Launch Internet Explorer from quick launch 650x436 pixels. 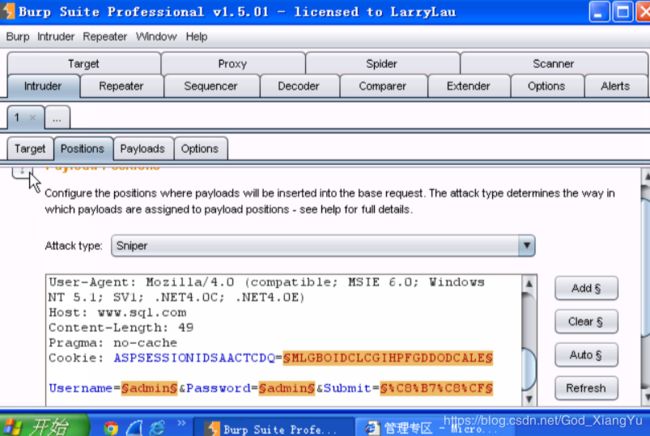[158, 427]
